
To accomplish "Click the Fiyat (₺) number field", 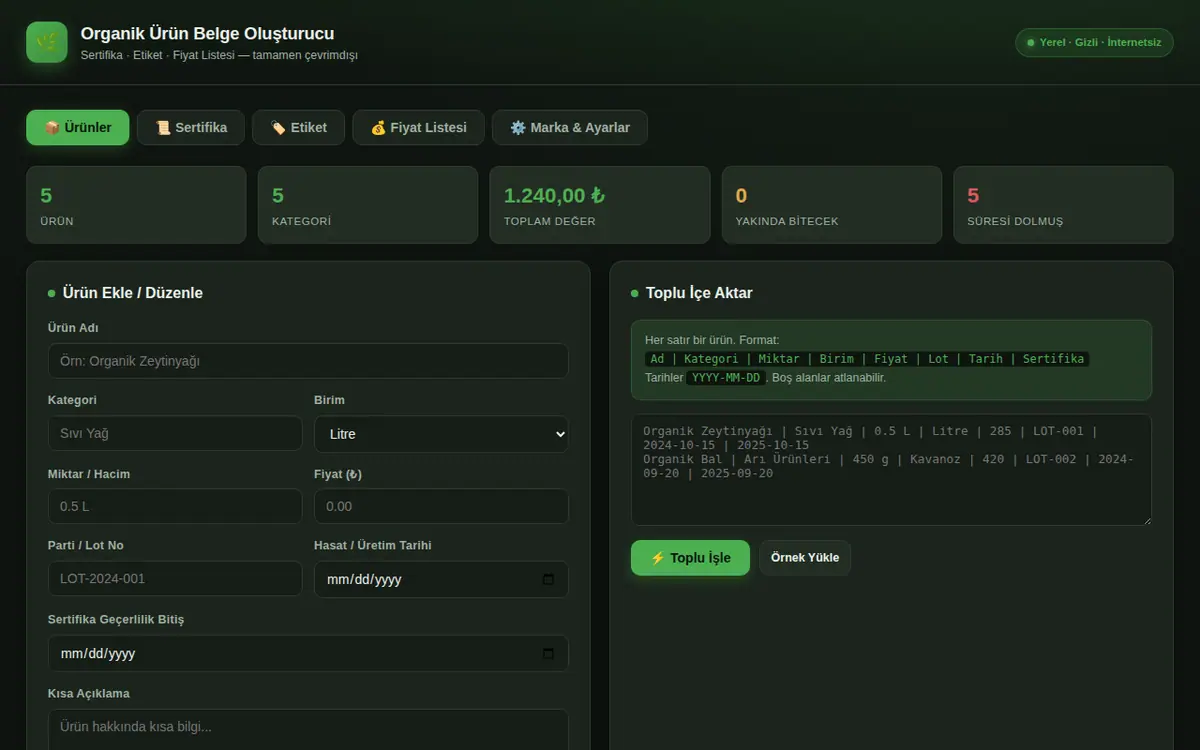I will click(441, 506).
